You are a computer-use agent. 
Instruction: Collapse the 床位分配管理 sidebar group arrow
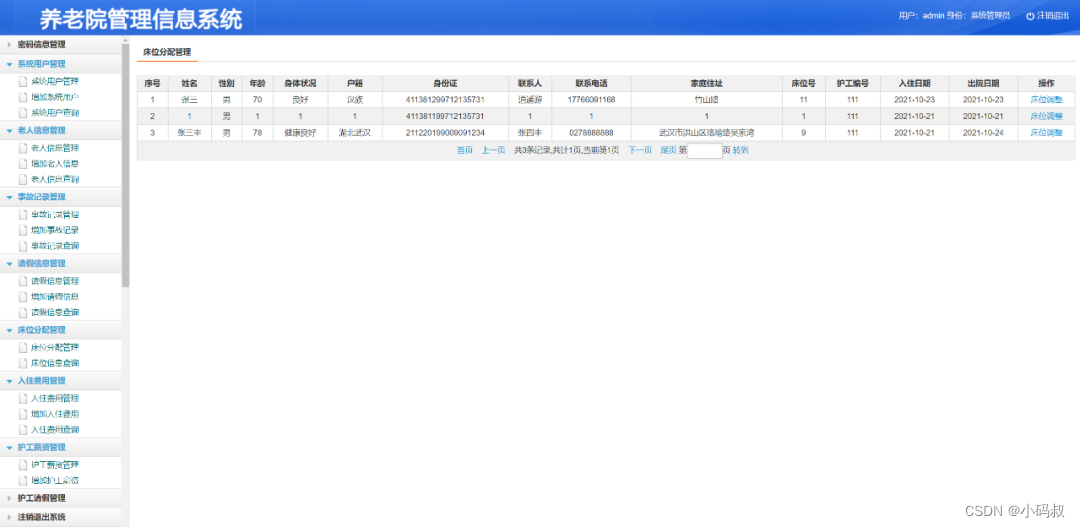point(9,330)
